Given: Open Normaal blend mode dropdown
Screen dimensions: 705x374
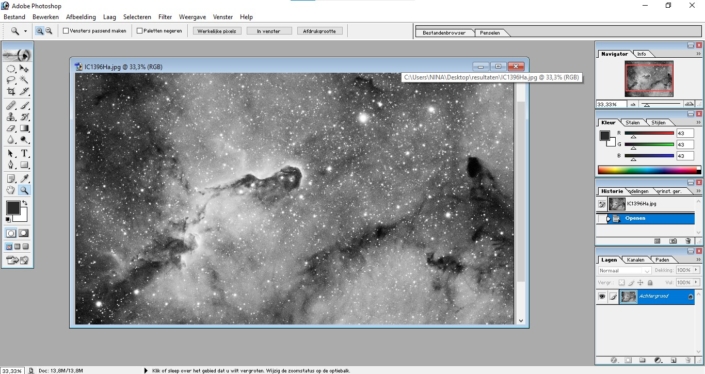Looking at the screenshot, I should point(625,271).
